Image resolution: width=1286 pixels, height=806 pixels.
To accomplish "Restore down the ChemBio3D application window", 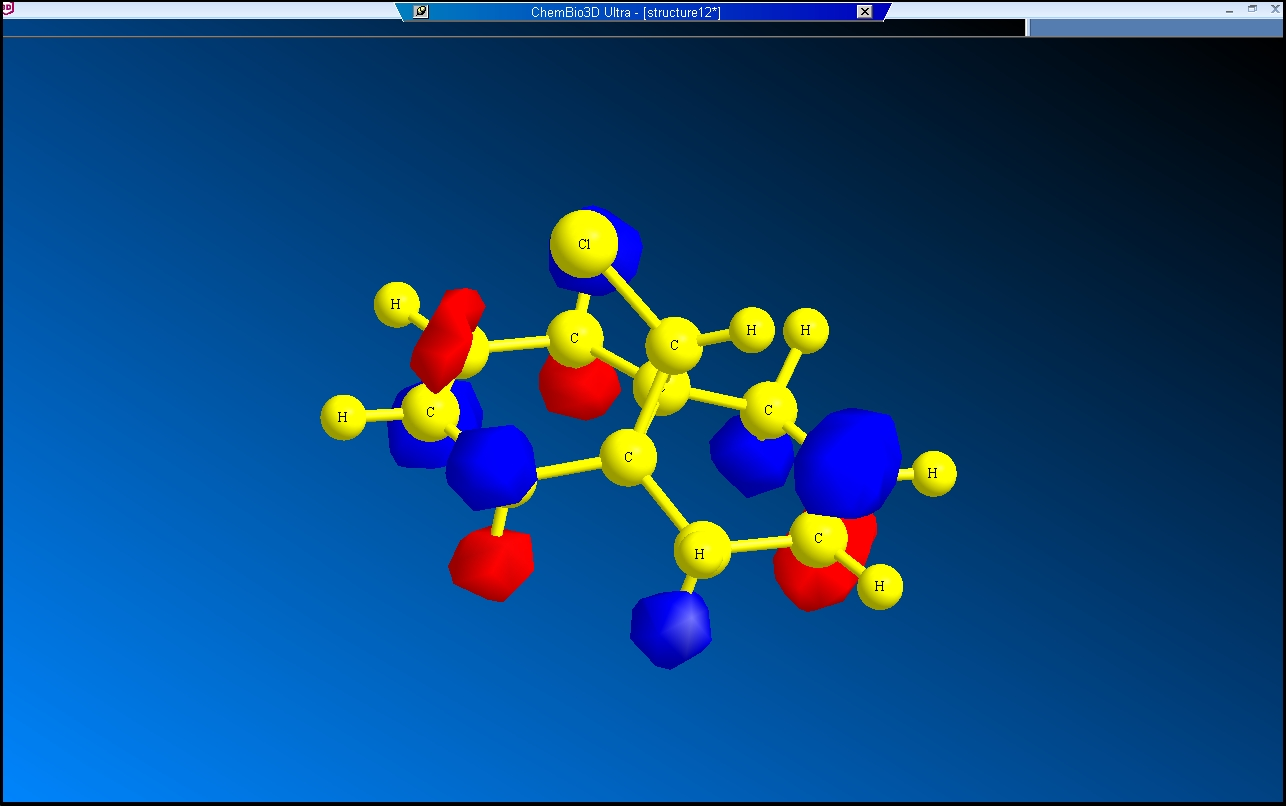I will (x=1253, y=9).
